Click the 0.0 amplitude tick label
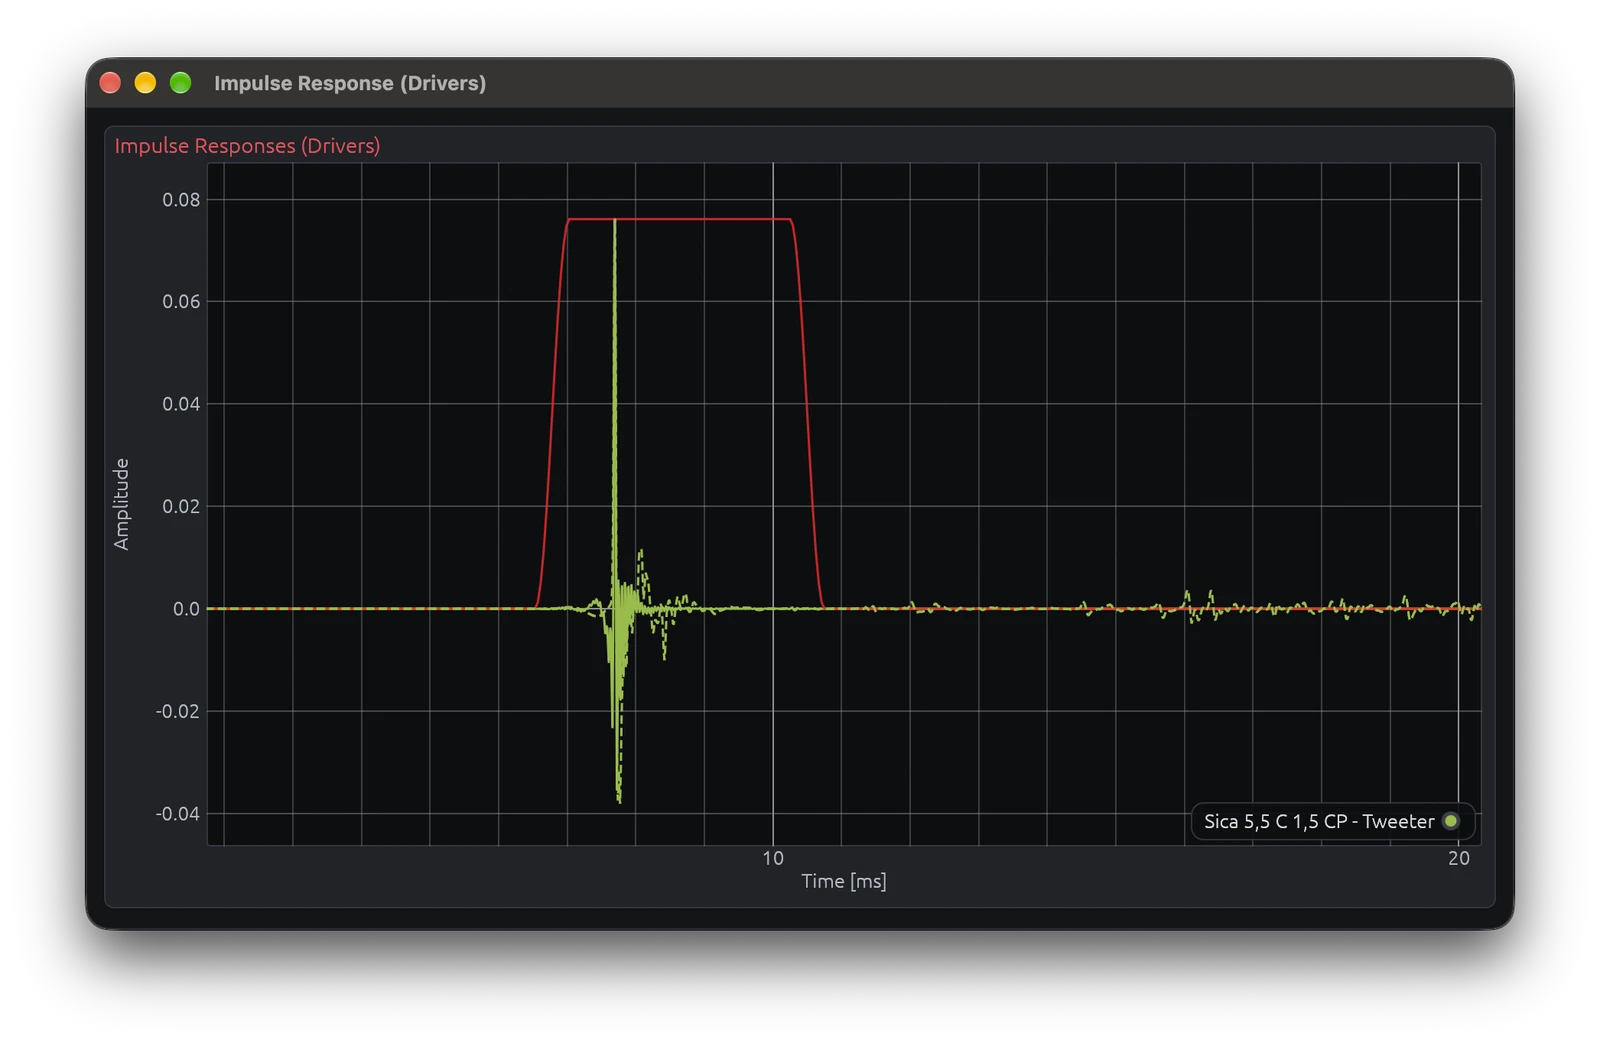 (x=186, y=609)
